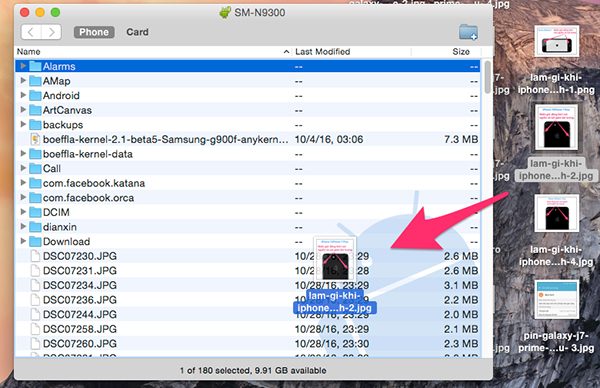Select the DSC07258.JPG file name
The width and height of the screenshot is (600, 388).
coord(80,329)
